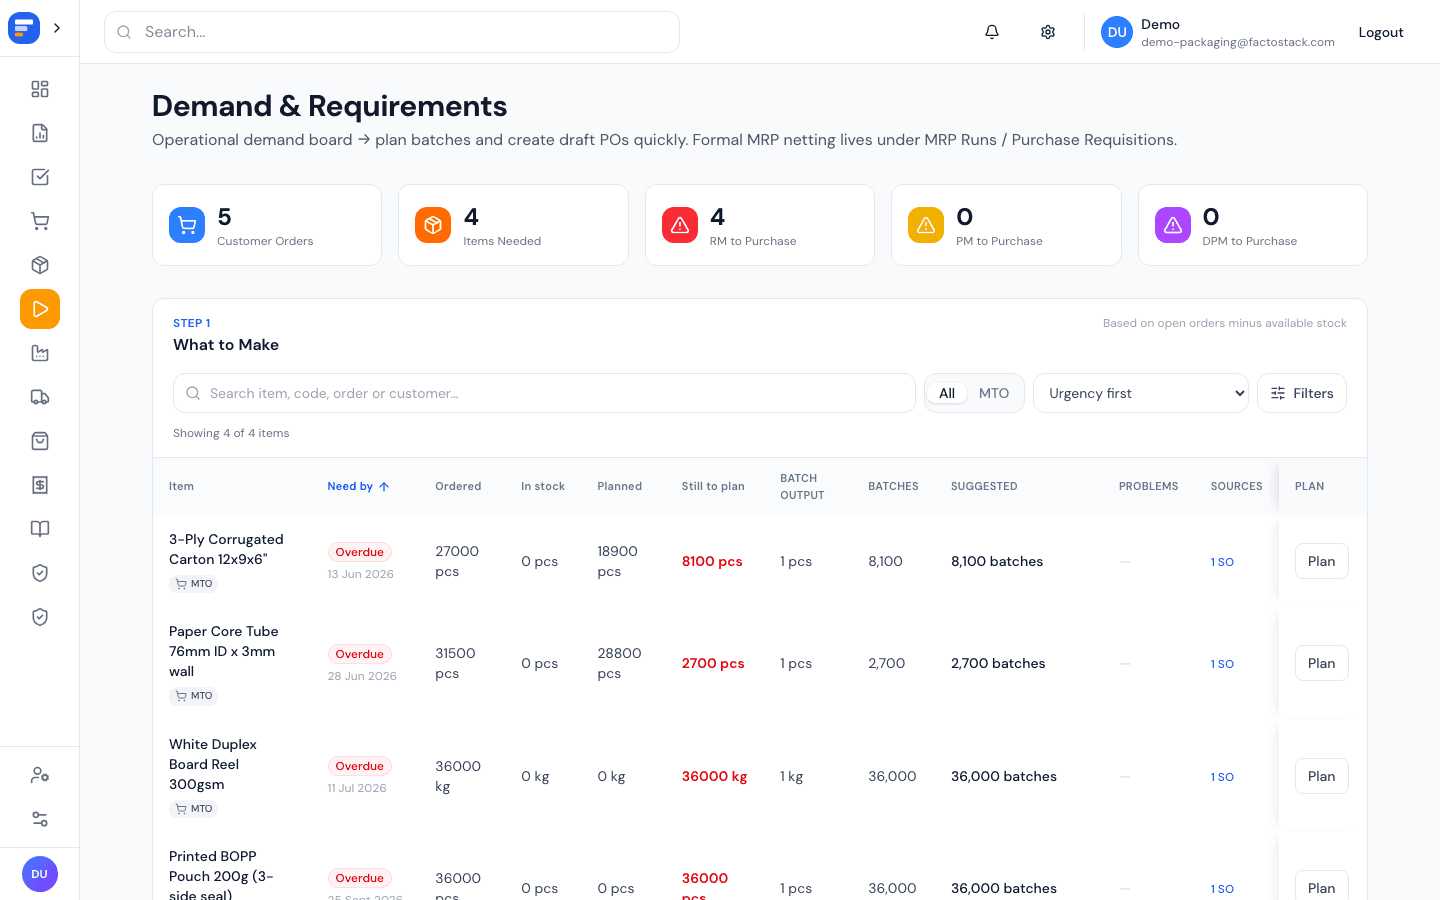Open the Urgency first sort dropdown
The image size is (1440, 900).
point(1141,393)
